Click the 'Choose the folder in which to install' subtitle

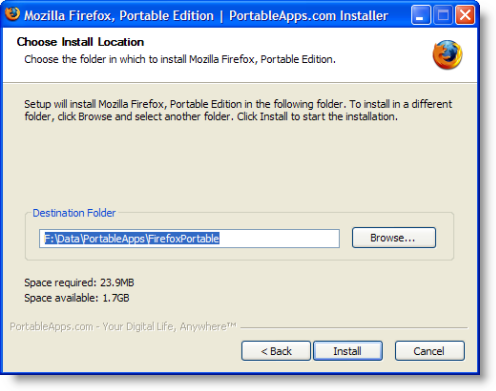coord(180,59)
